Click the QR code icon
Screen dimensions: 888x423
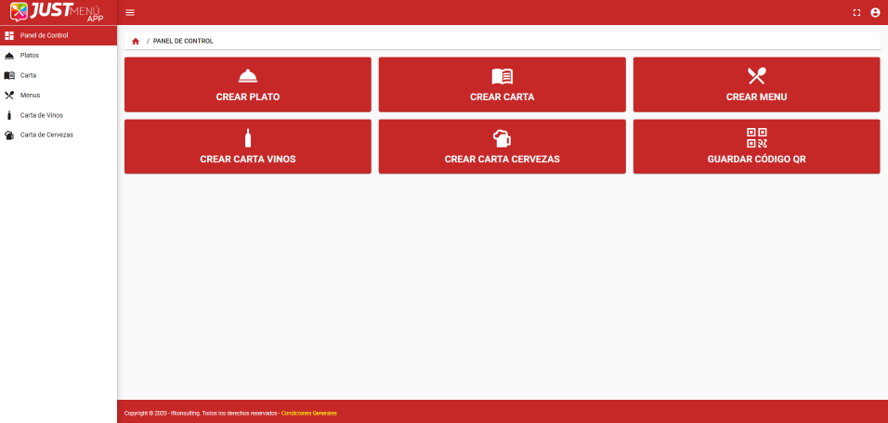(x=756, y=138)
